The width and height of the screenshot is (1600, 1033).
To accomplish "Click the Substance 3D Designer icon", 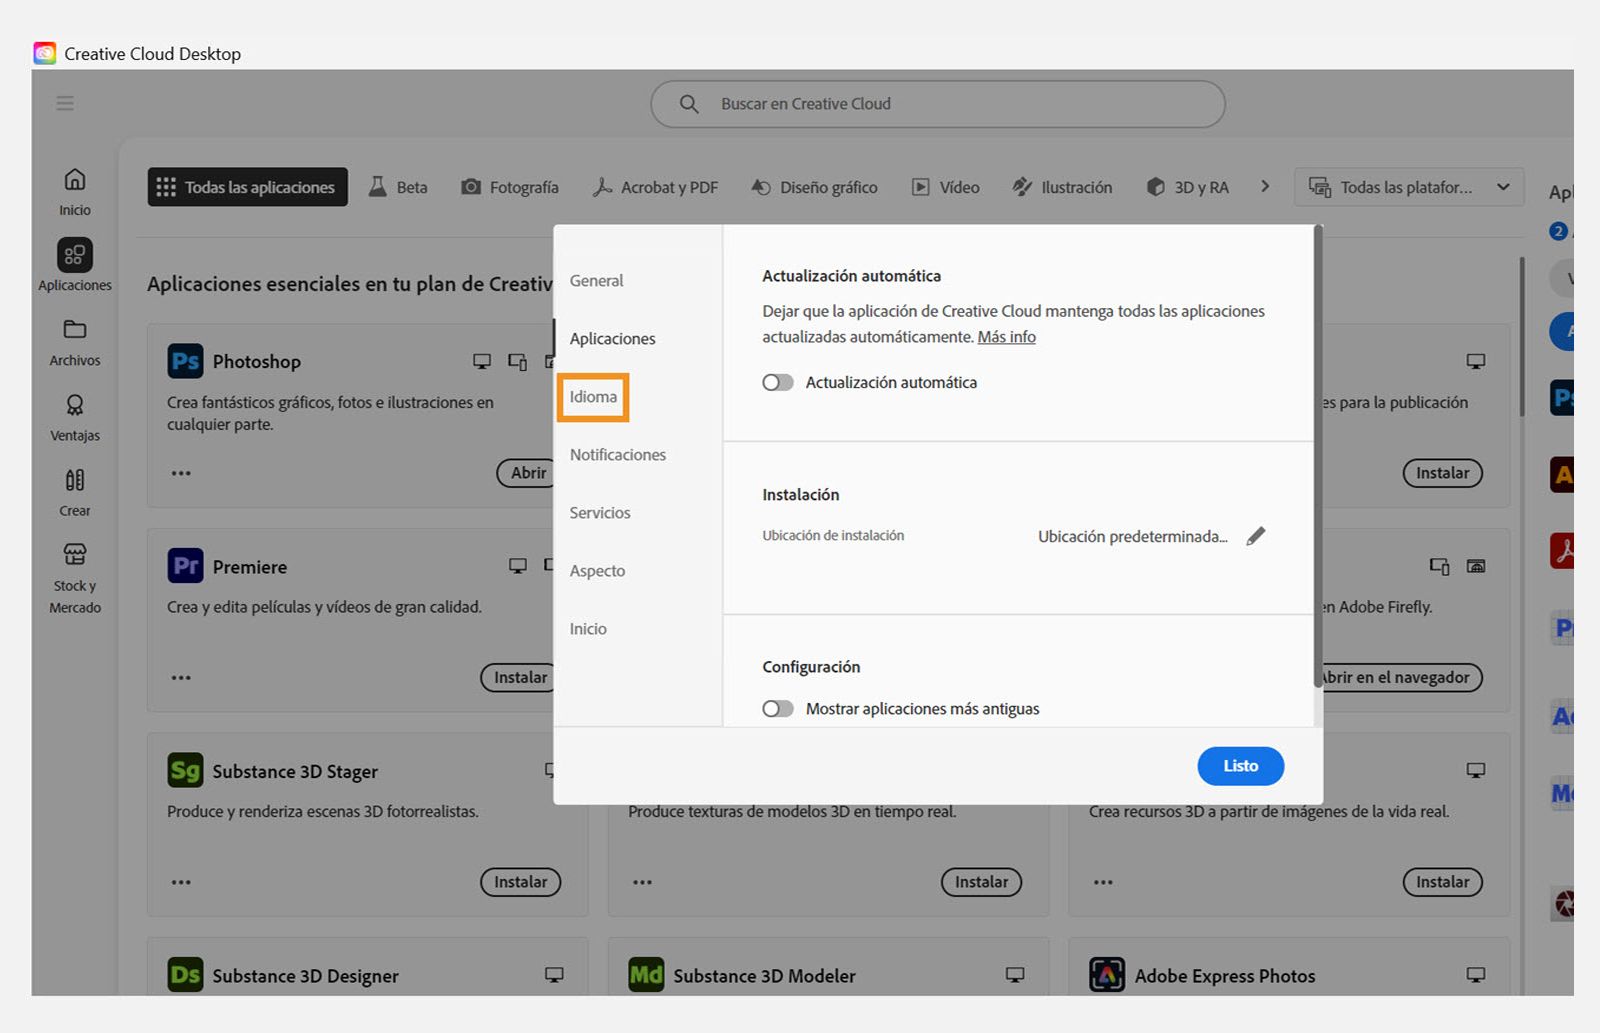I will point(185,975).
